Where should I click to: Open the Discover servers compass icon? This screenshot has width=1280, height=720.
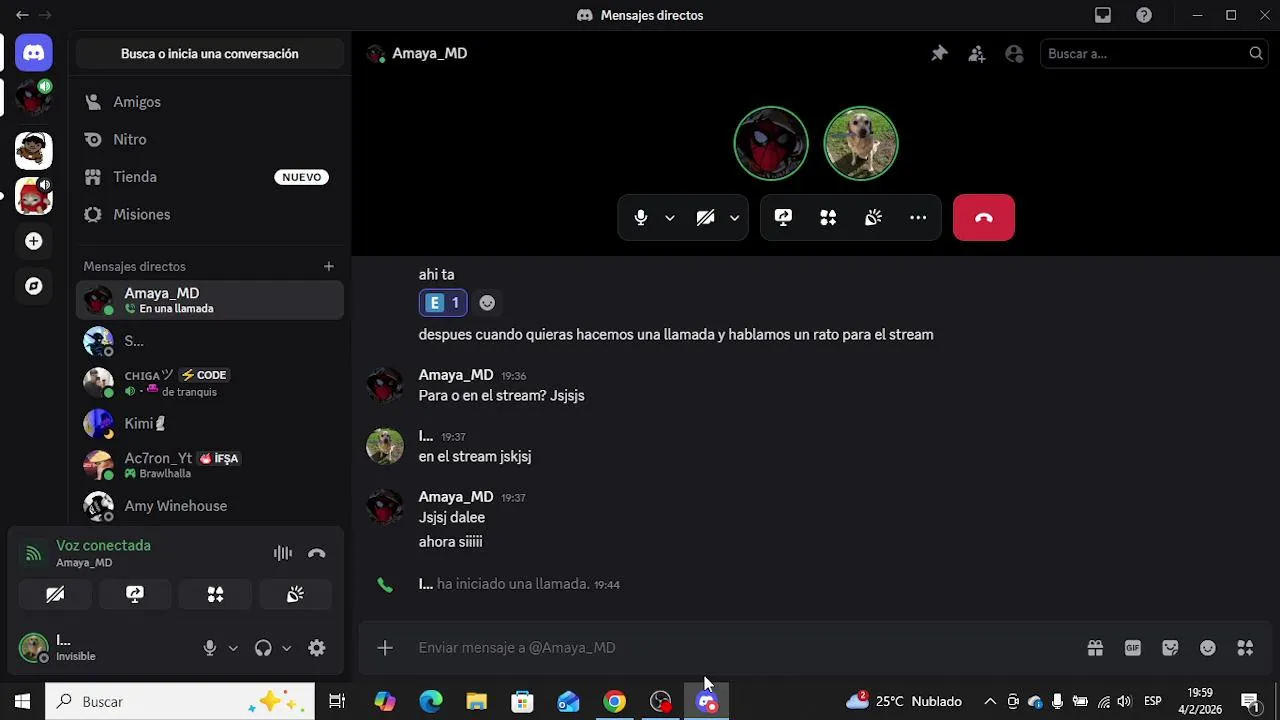tap(34, 286)
